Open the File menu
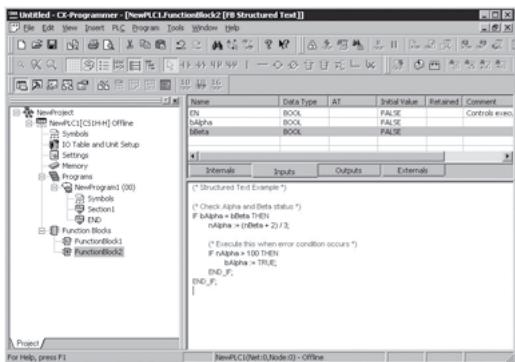Screen dimensions: 515x362 29,28
